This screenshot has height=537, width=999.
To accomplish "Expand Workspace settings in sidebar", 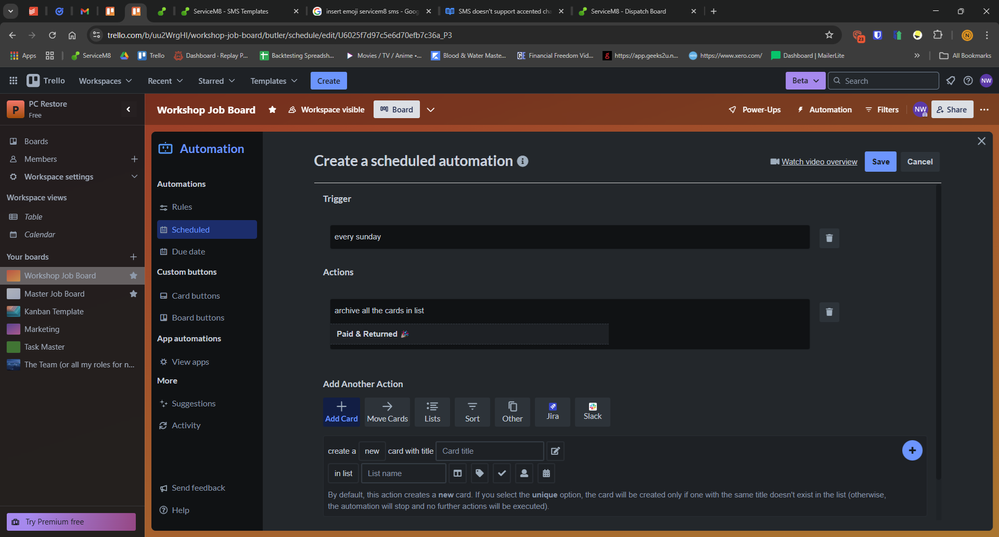I will coord(134,176).
